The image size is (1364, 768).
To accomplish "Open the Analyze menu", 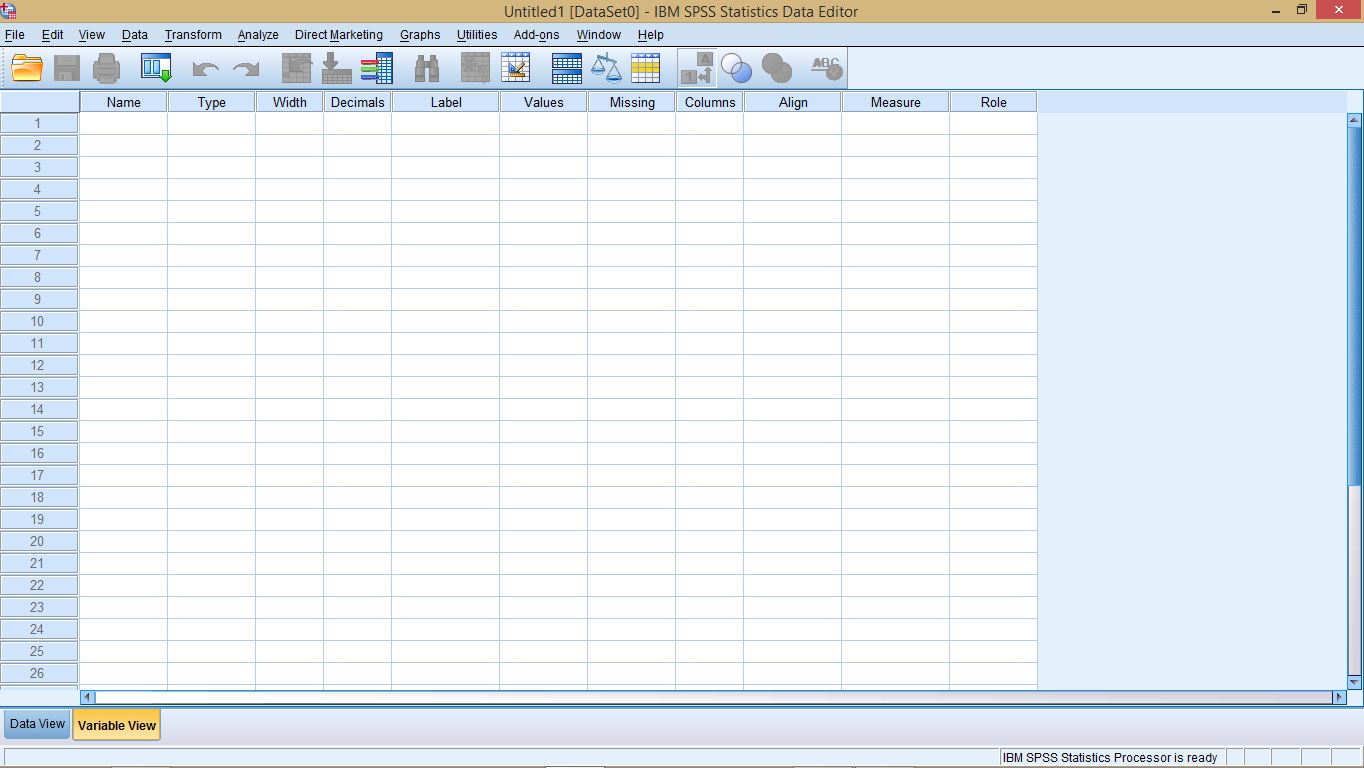I will [x=258, y=35].
